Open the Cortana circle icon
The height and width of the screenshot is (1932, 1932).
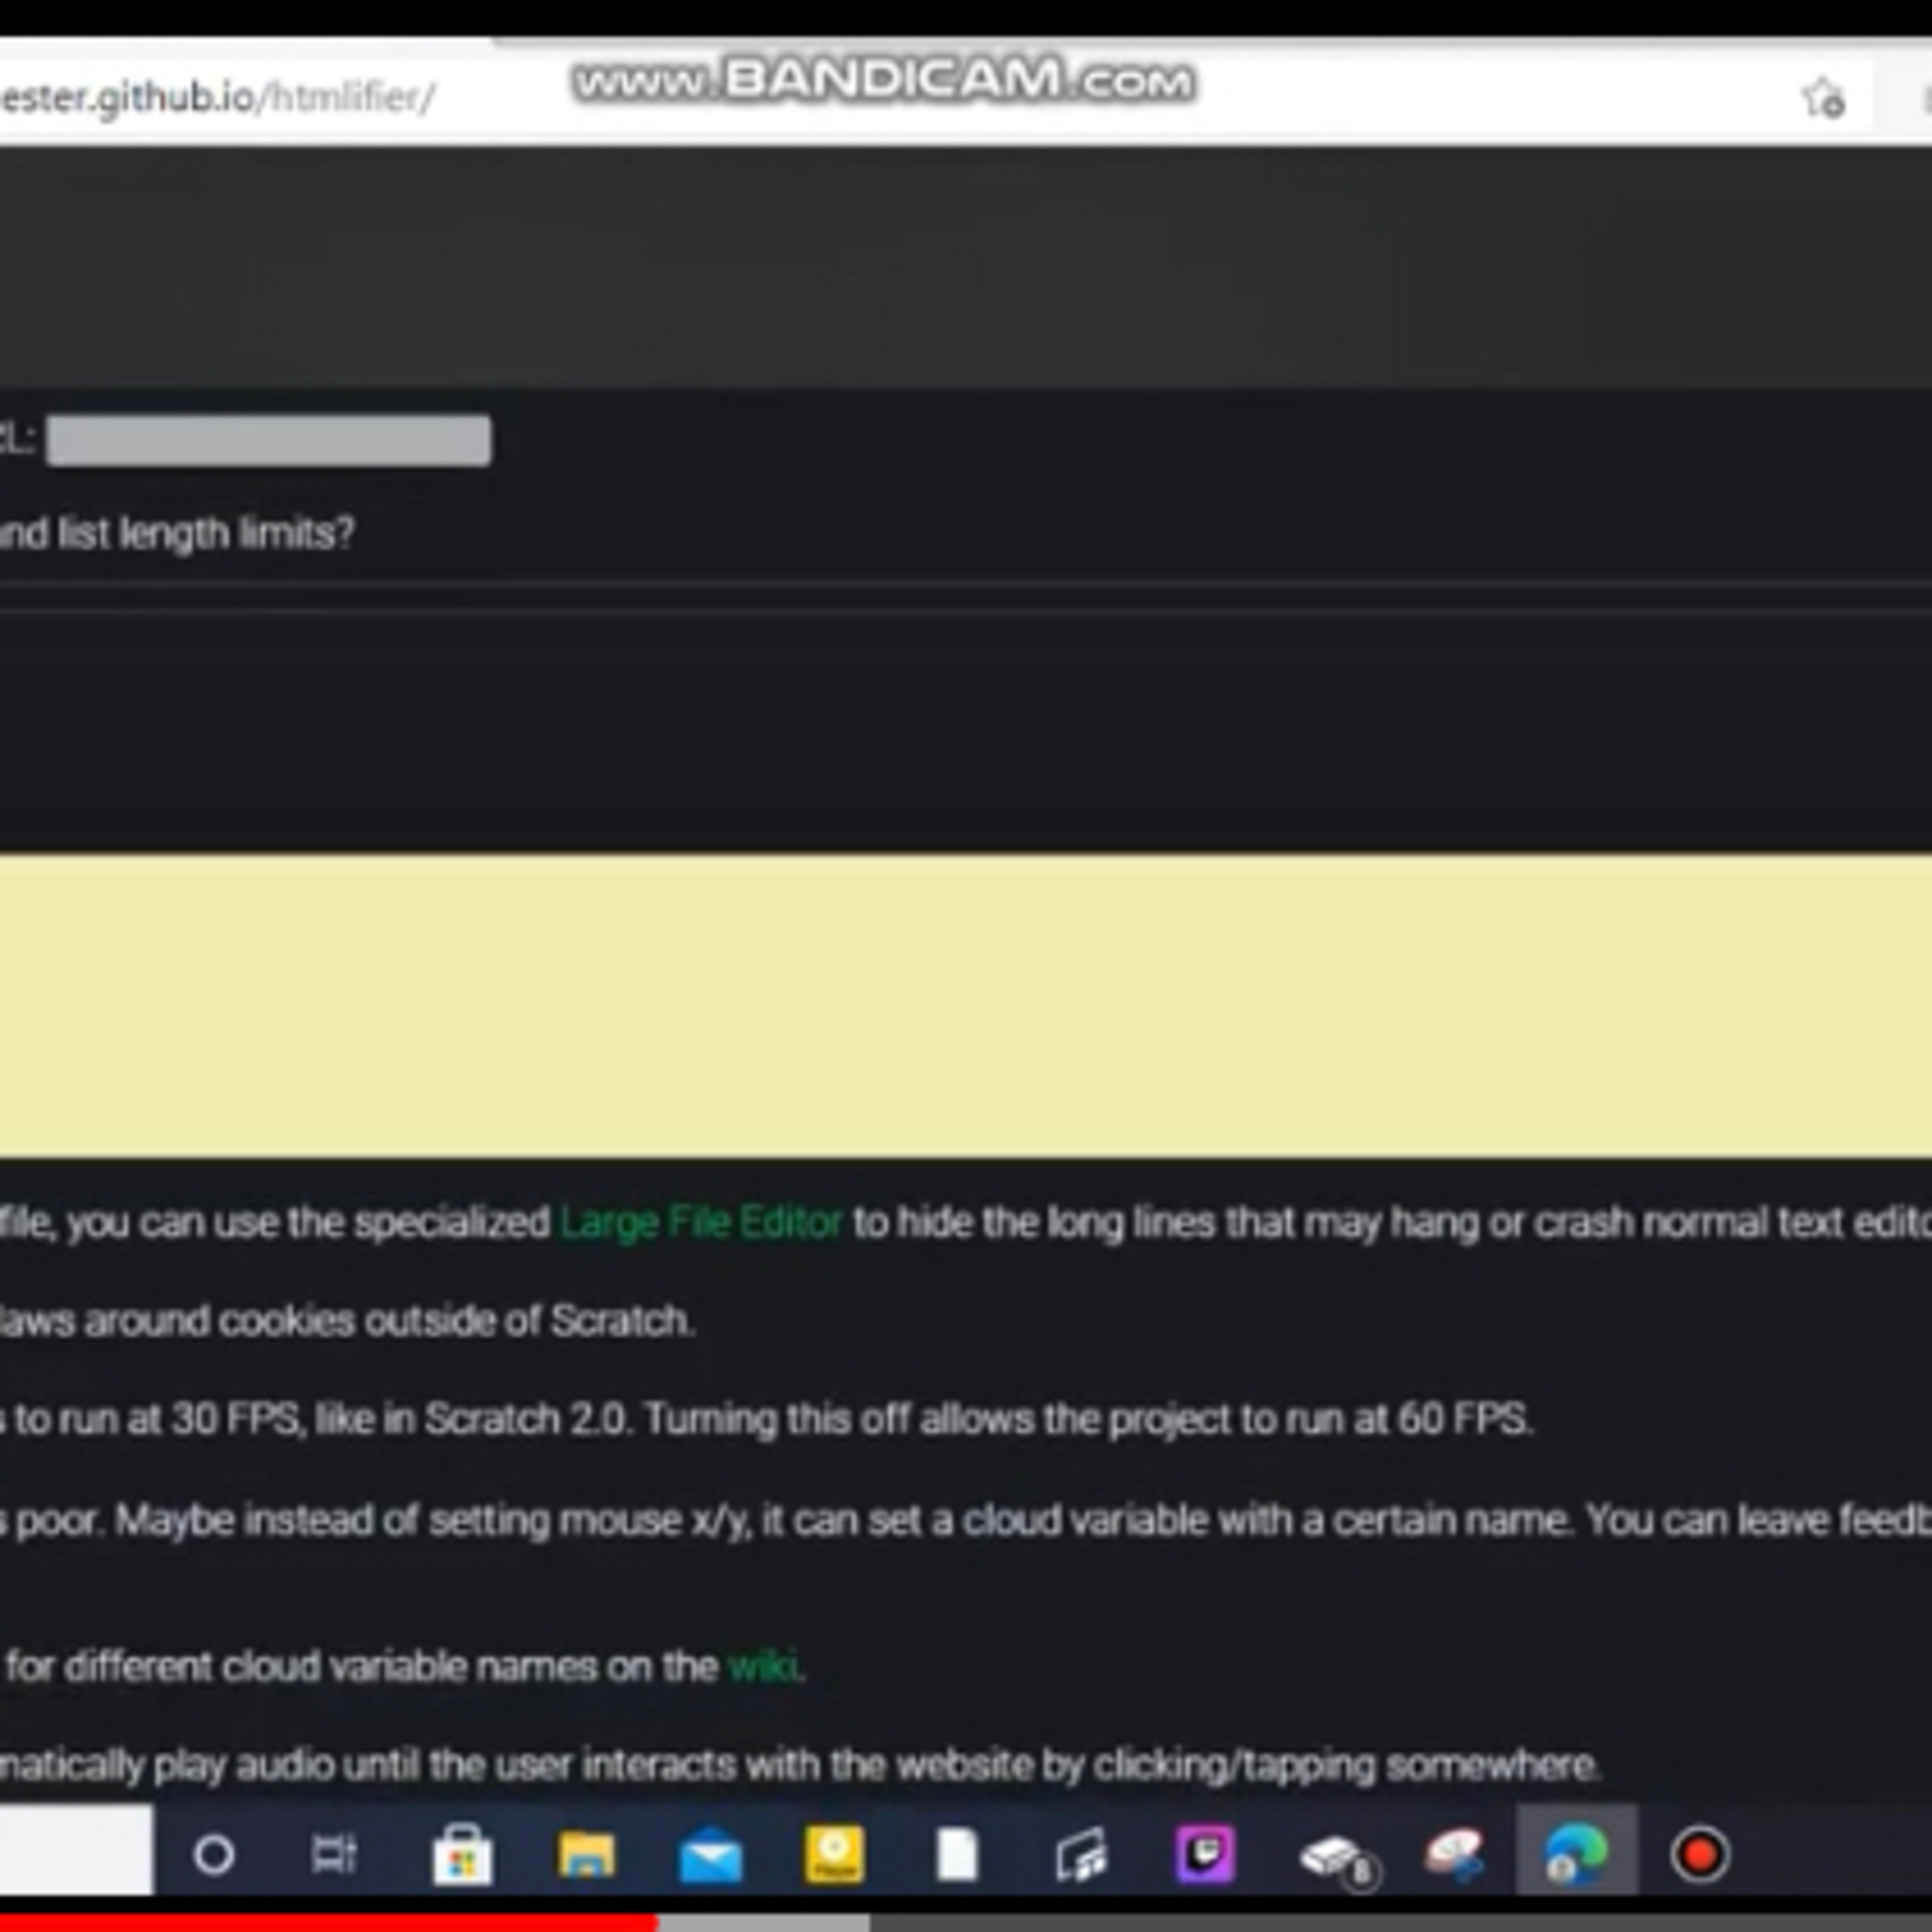[x=213, y=1855]
